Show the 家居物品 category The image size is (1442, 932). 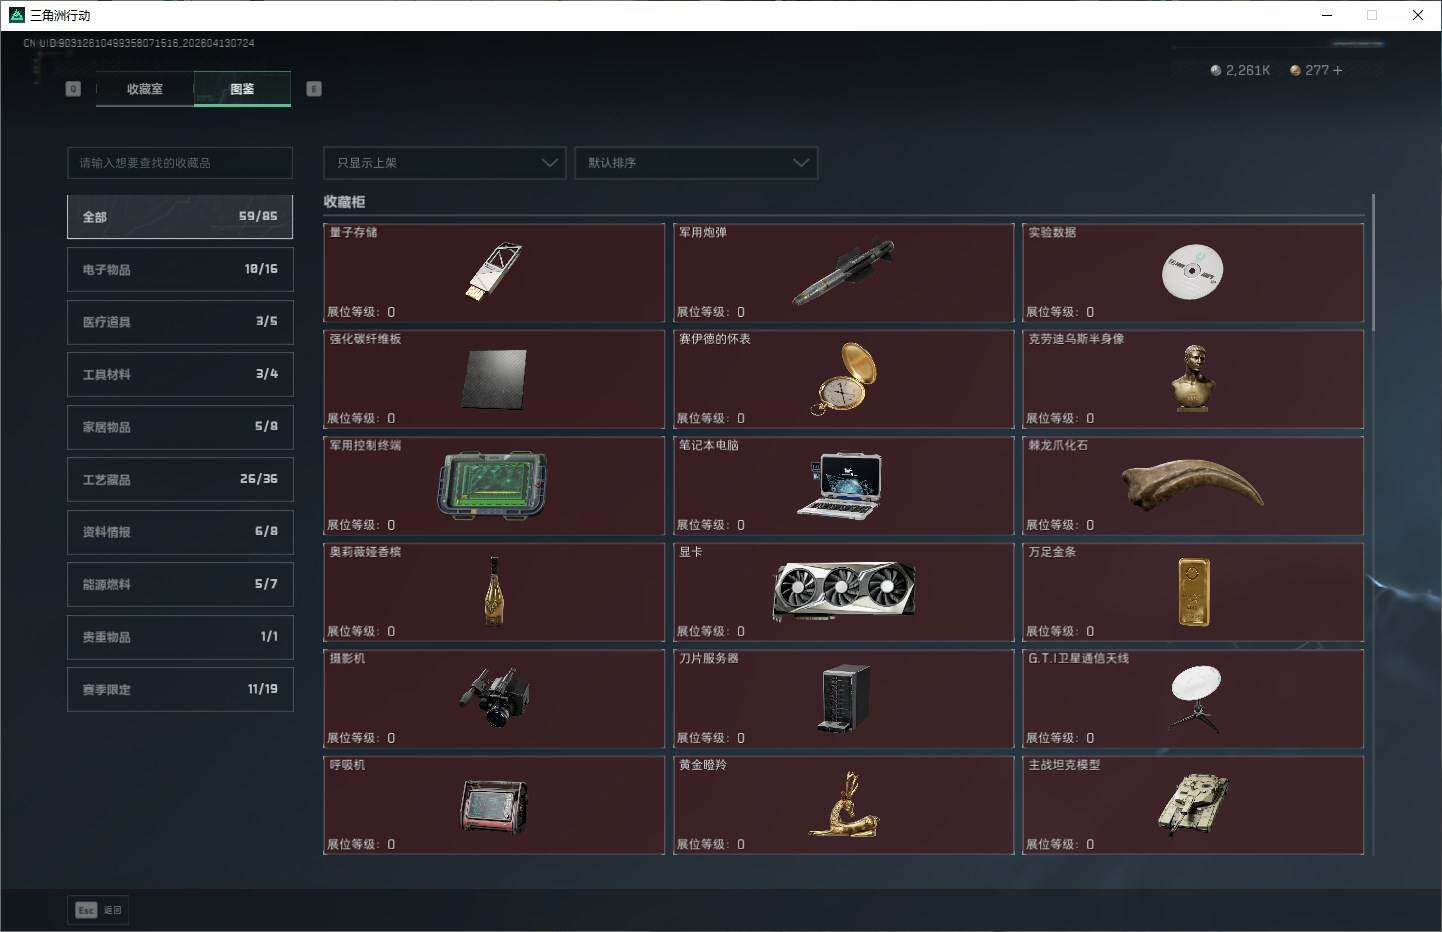180,427
